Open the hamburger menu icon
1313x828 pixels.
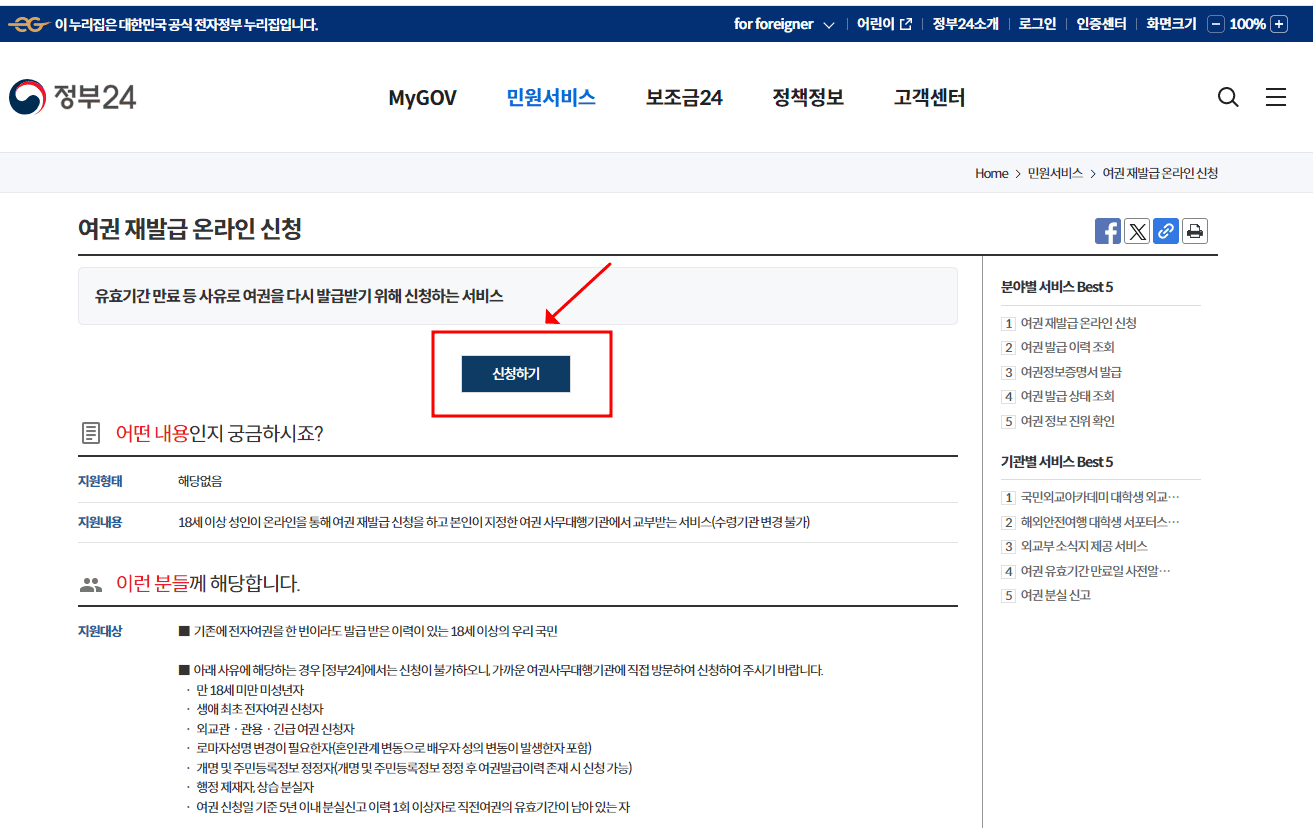pos(1276,97)
